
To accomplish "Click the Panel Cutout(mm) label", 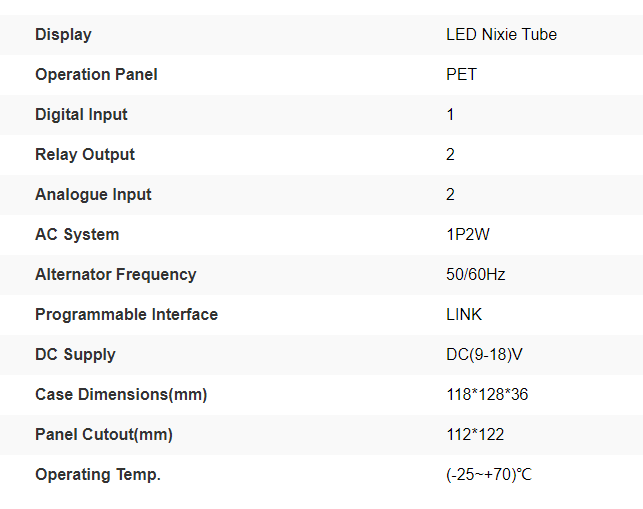I will [x=104, y=434].
